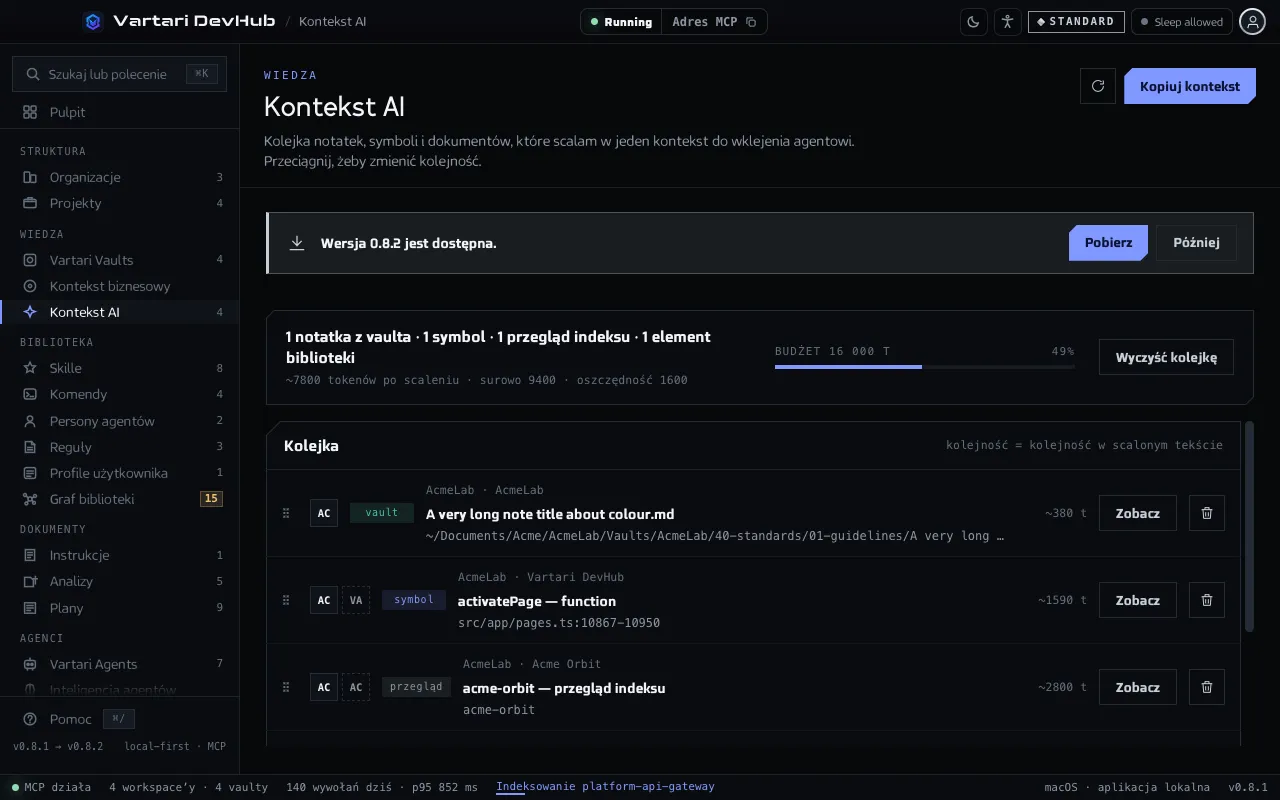Open Vartari Agents sidebar item
1280x800 pixels.
[120, 664]
